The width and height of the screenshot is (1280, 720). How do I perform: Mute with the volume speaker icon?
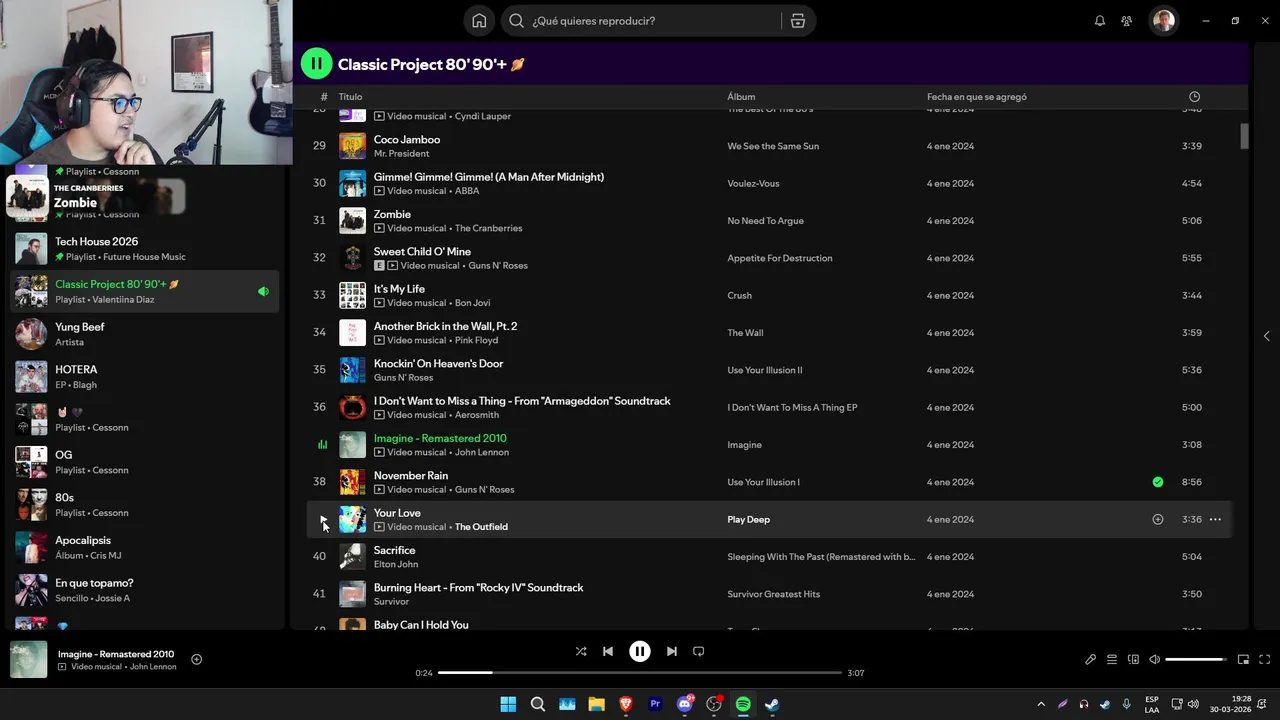click(x=1154, y=660)
